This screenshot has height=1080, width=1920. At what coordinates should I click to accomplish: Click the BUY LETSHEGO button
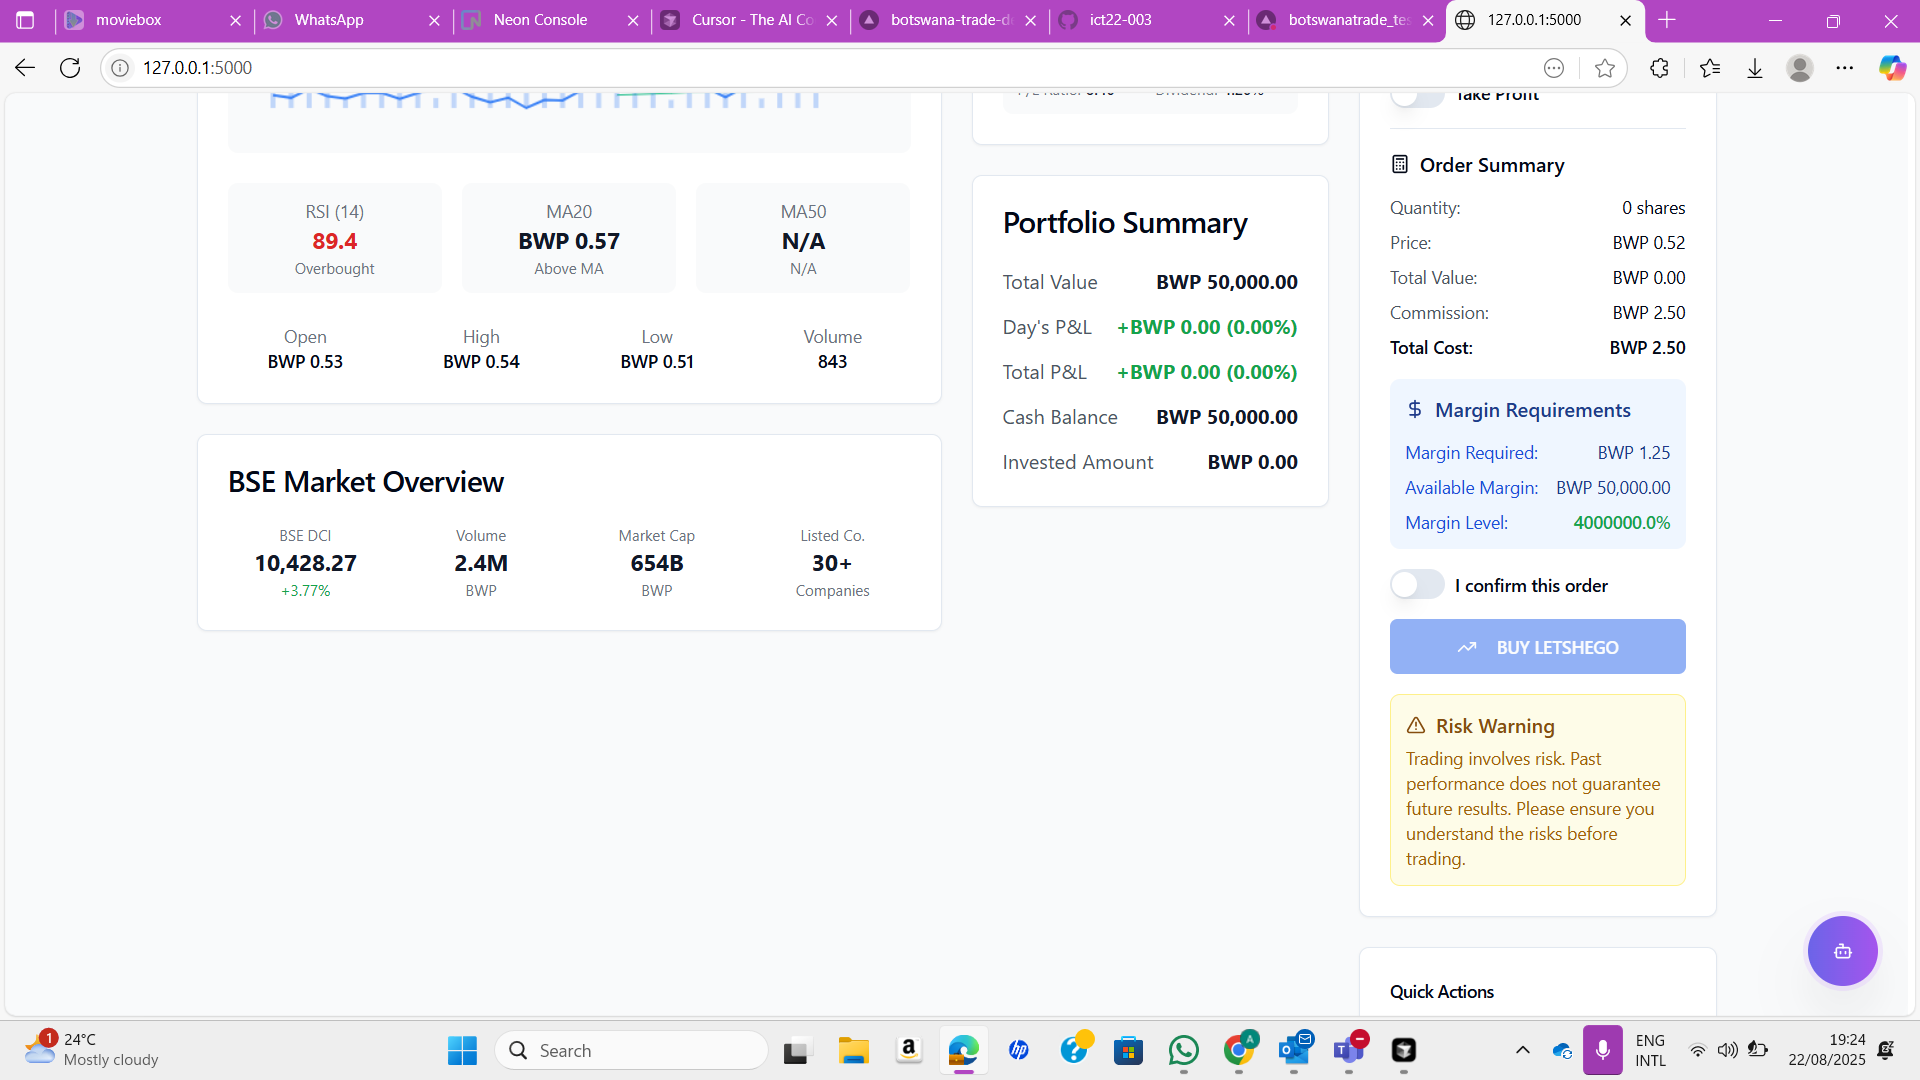pos(1537,647)
